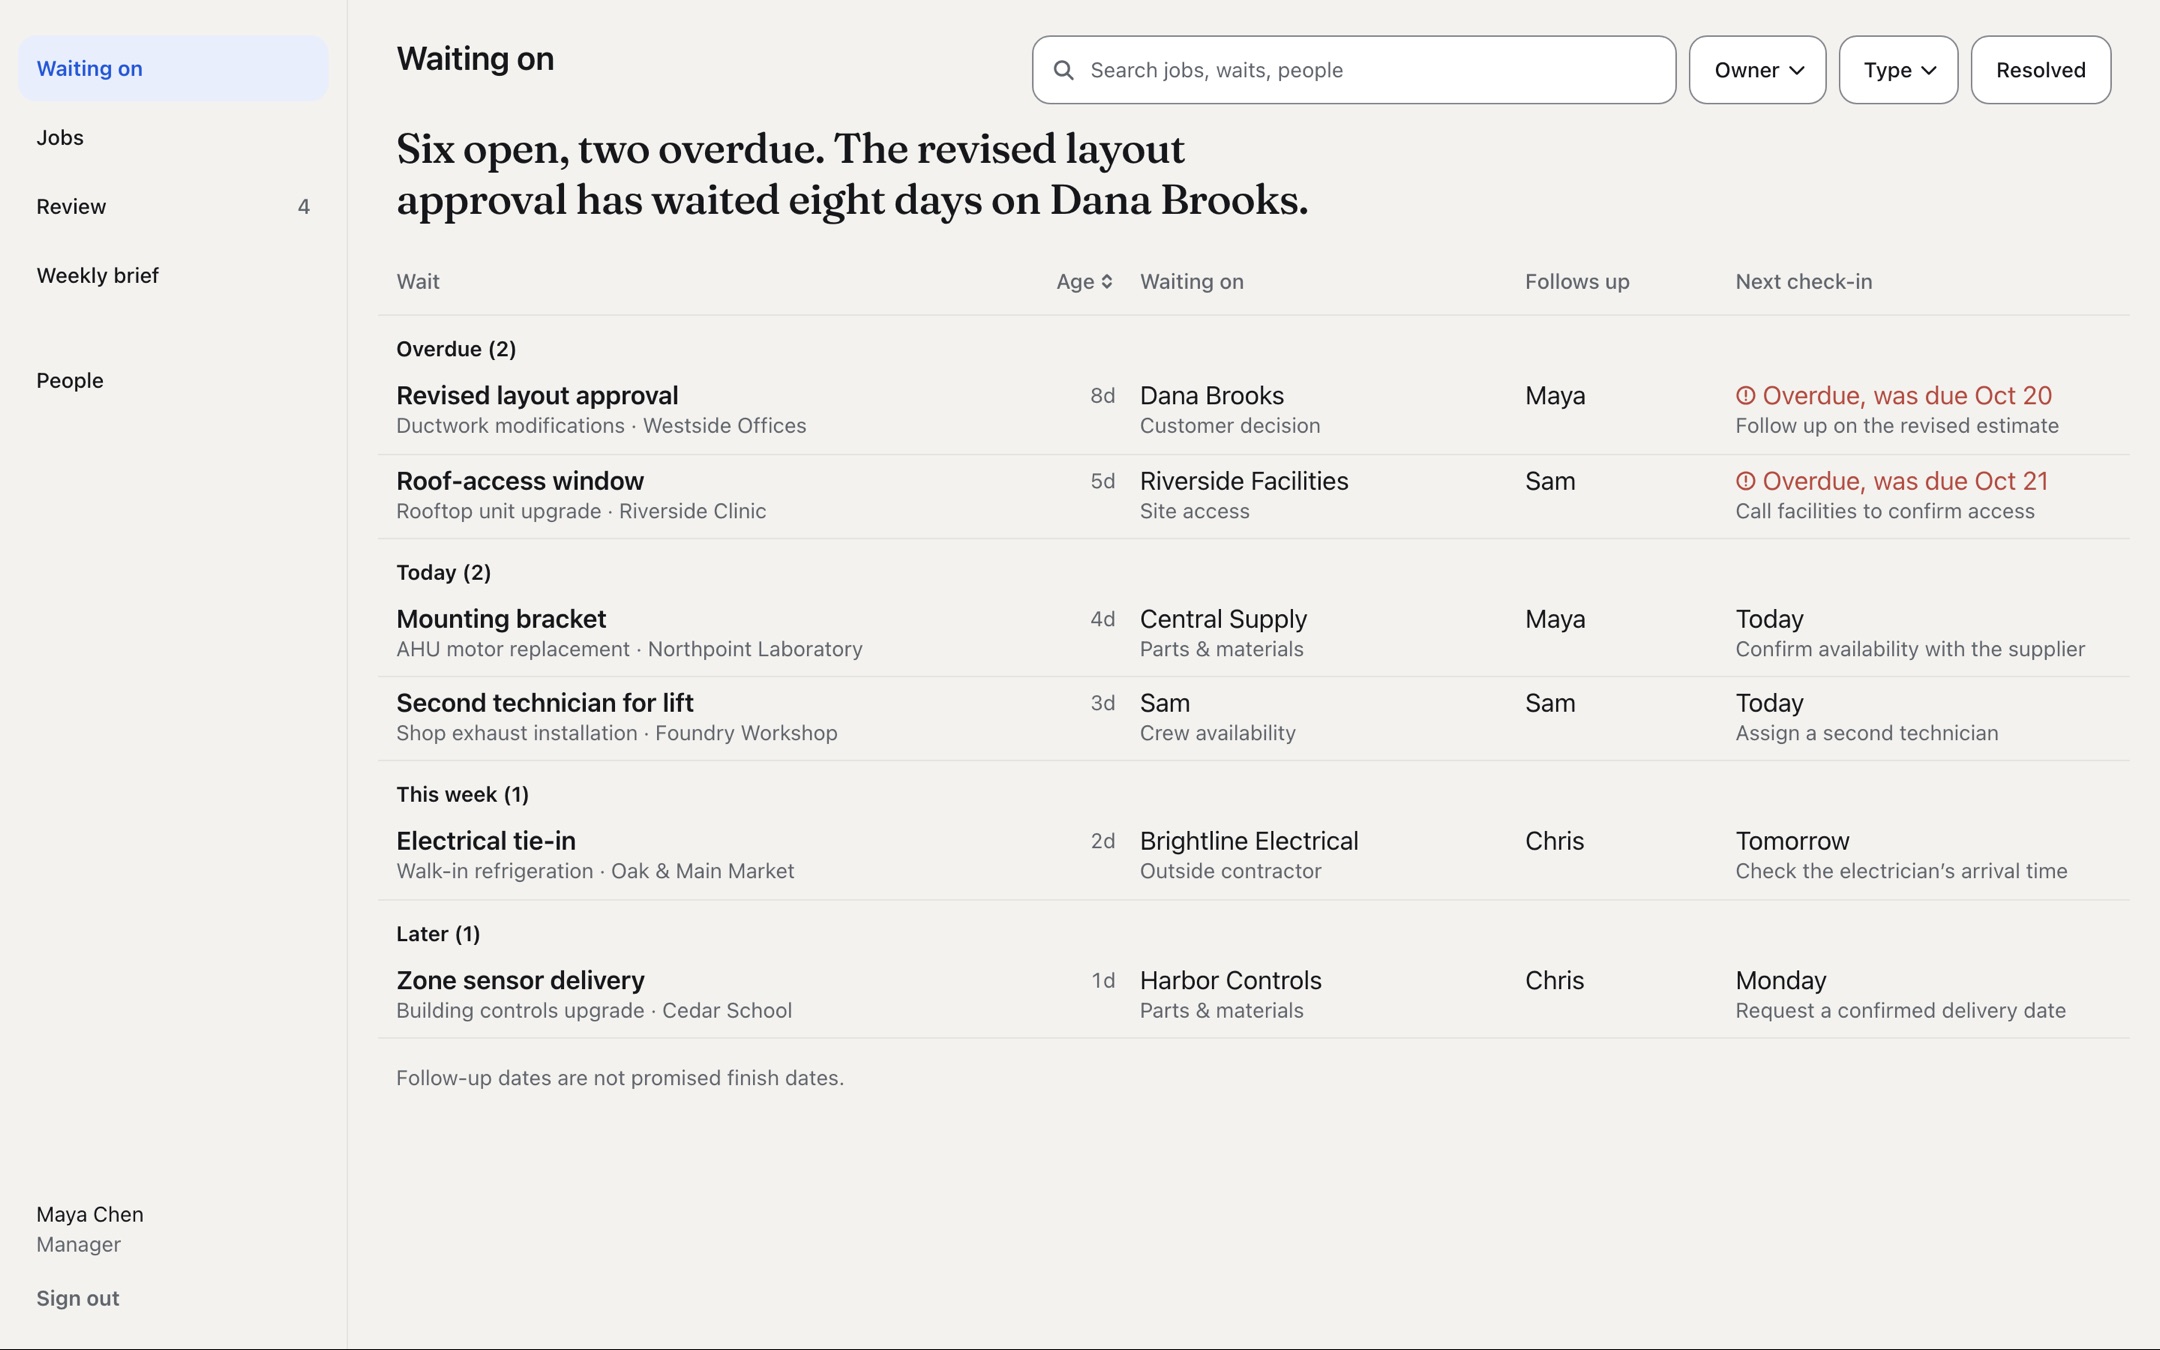Click the Overdue (2) group header

coord(456,349)
